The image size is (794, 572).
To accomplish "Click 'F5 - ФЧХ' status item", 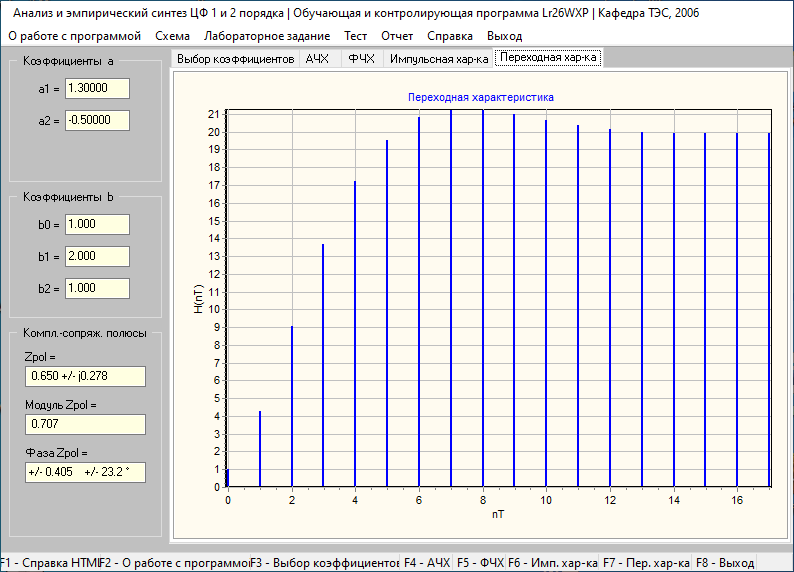I will coord(480,563).
